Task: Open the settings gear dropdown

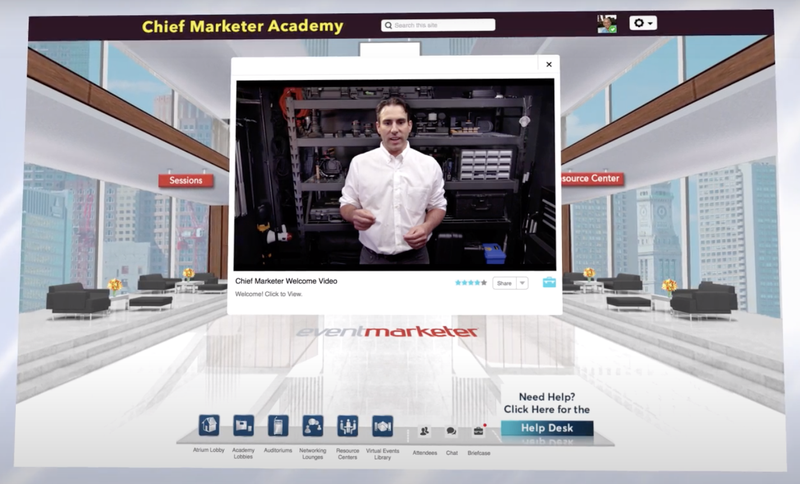Action: point(643,23)
